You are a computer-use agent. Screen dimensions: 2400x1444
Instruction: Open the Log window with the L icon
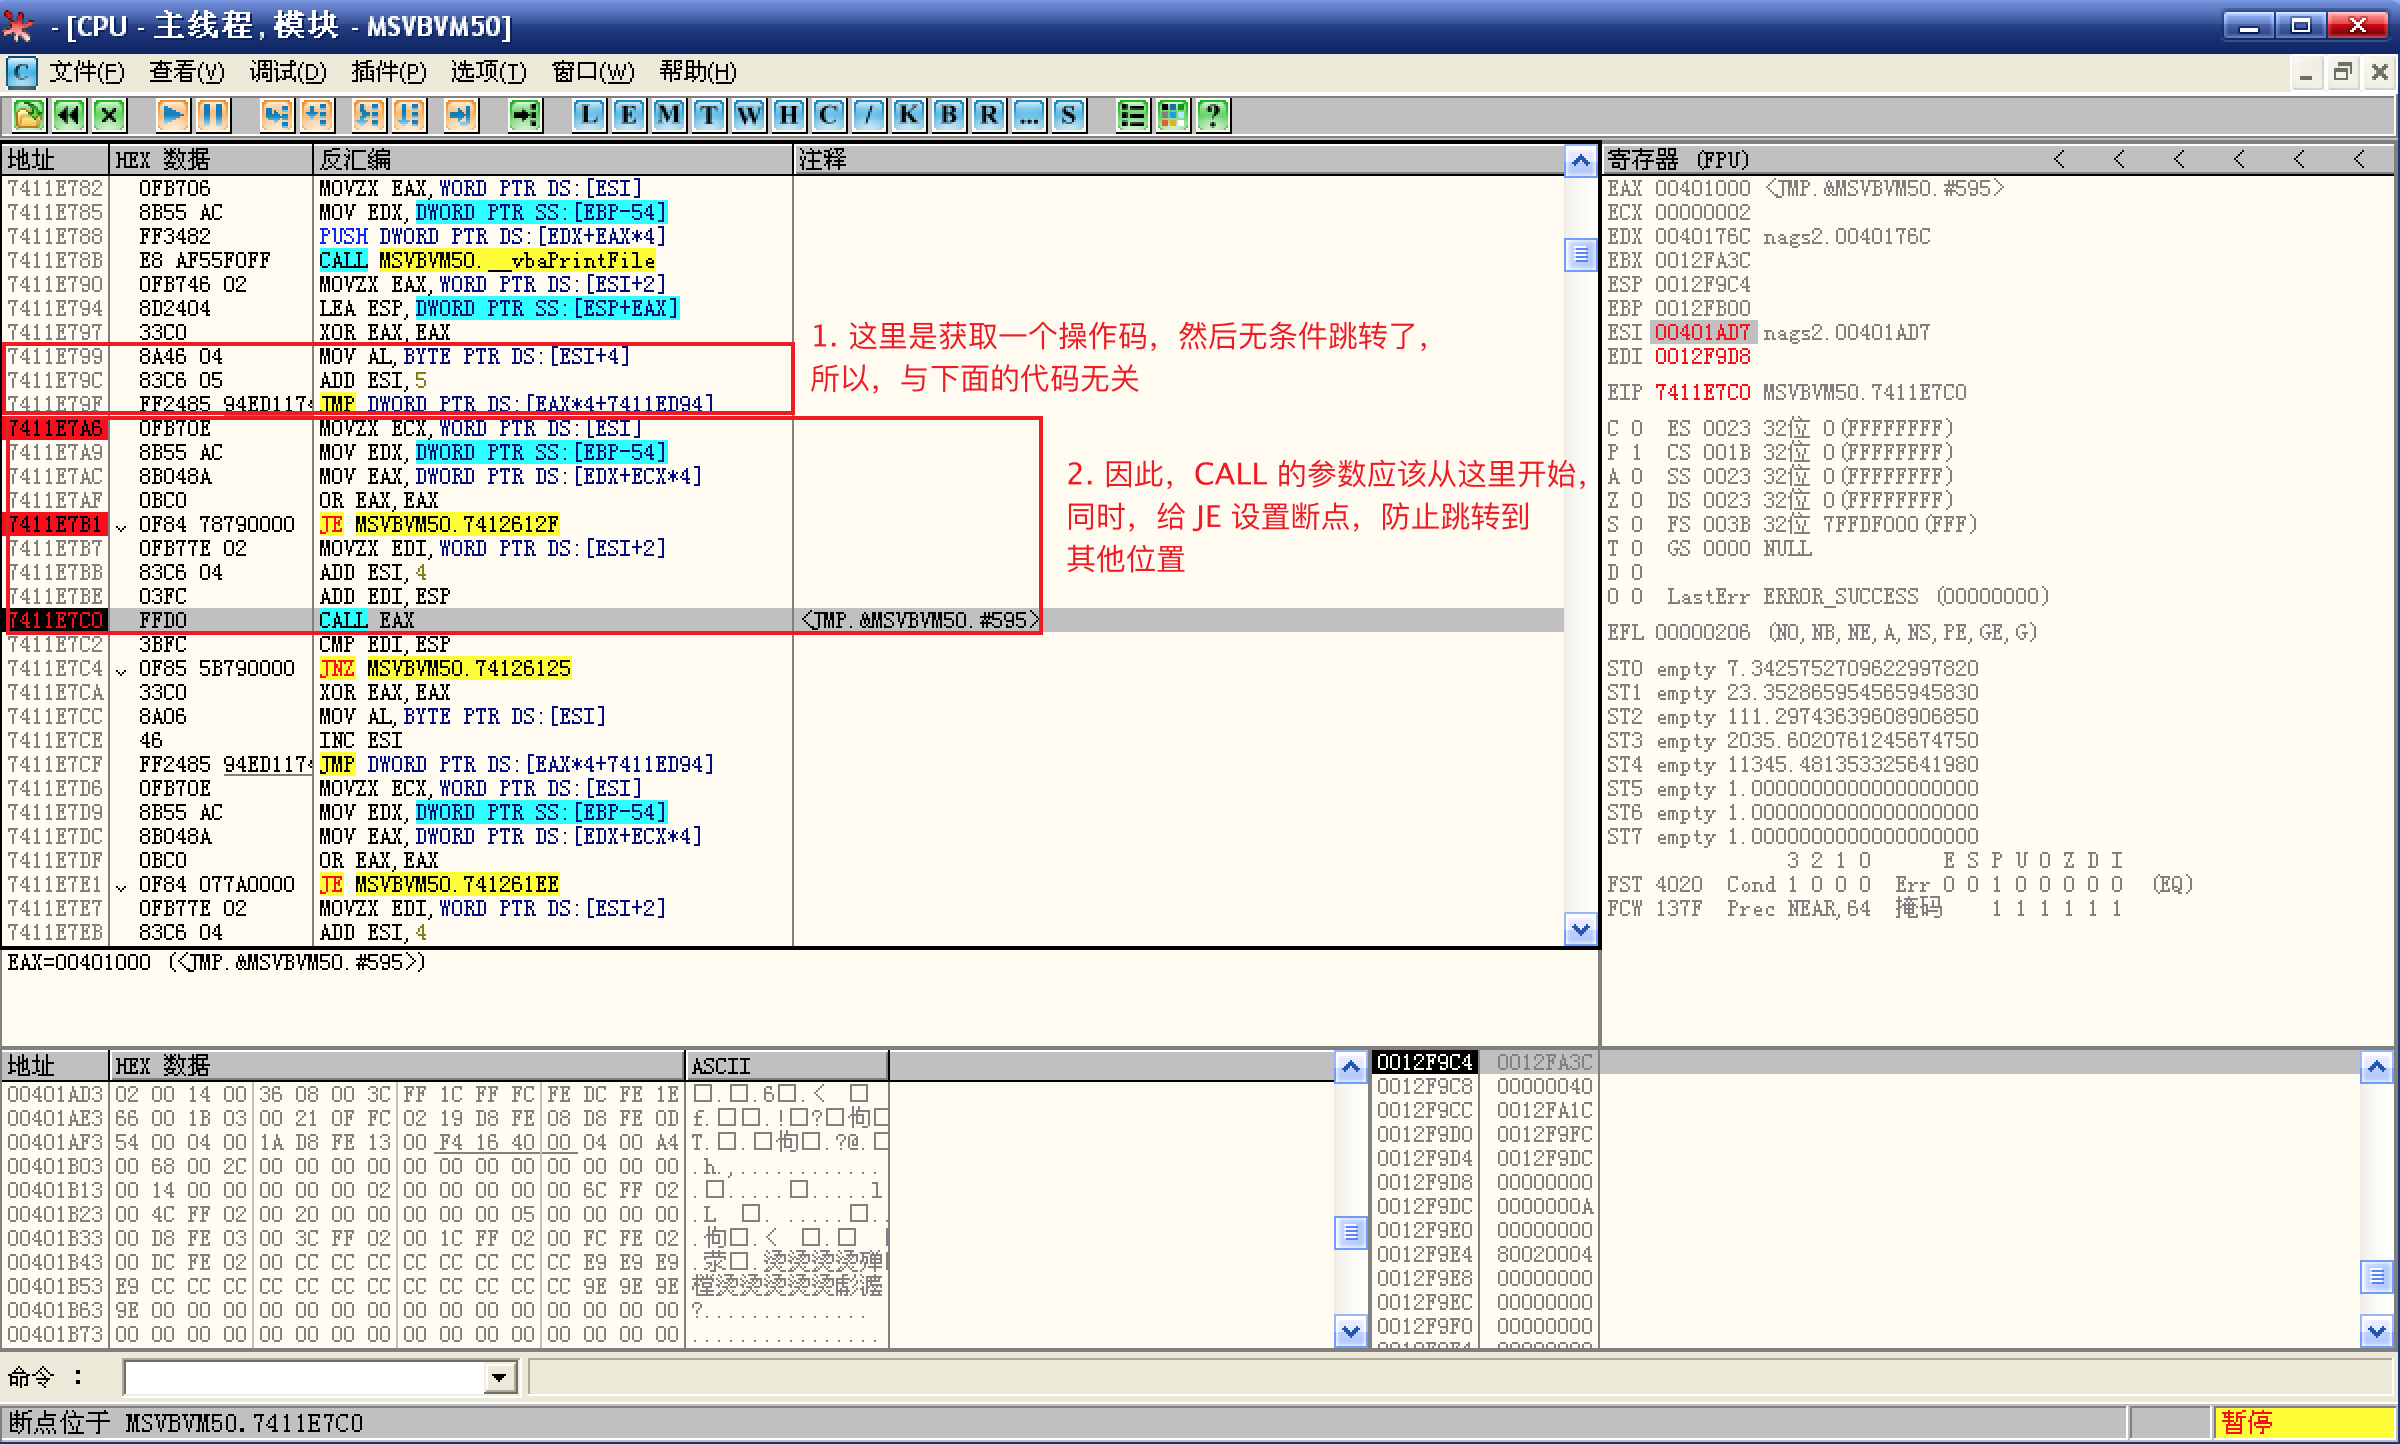coord(588,115)
